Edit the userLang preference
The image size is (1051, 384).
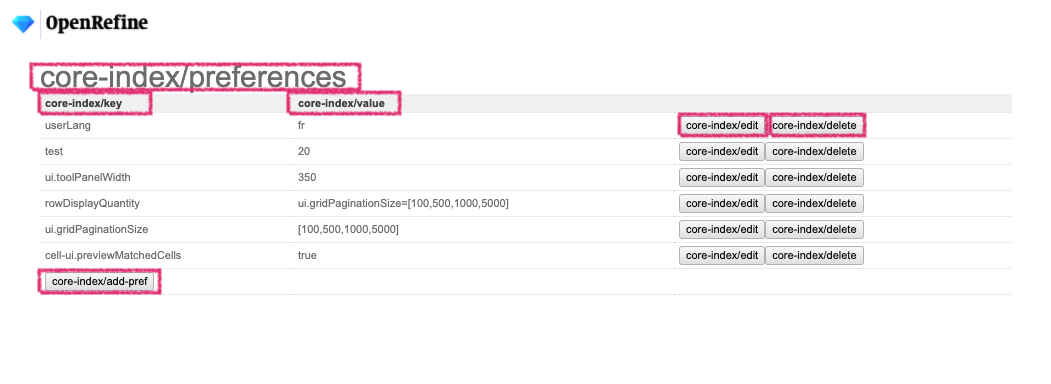pos(722,125)
